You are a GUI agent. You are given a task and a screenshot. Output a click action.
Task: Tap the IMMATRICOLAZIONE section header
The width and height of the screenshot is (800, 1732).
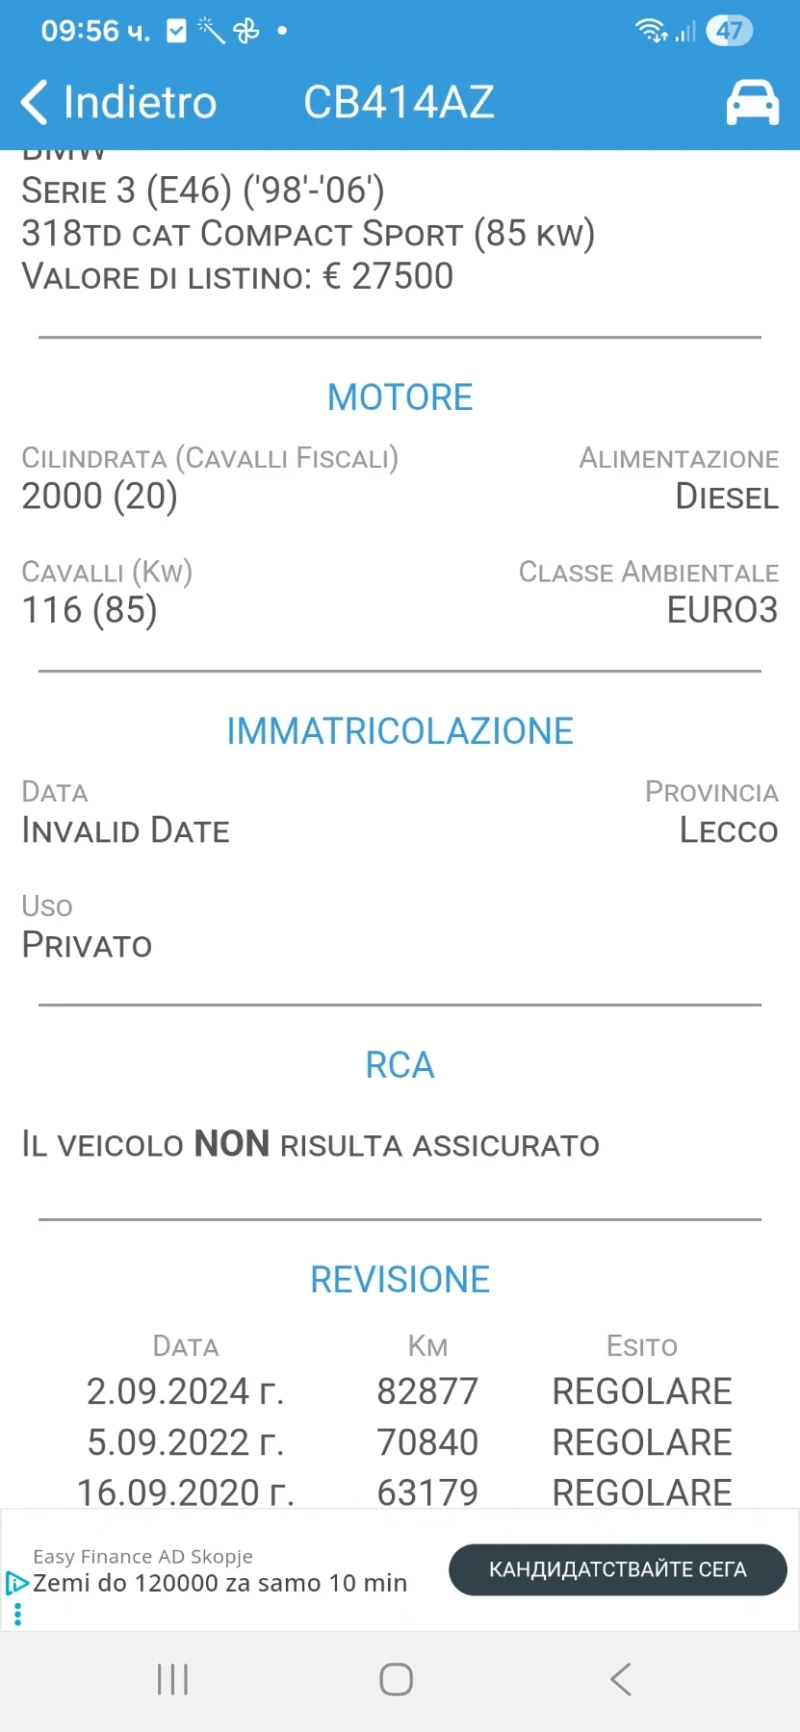[x=400, y=731]
